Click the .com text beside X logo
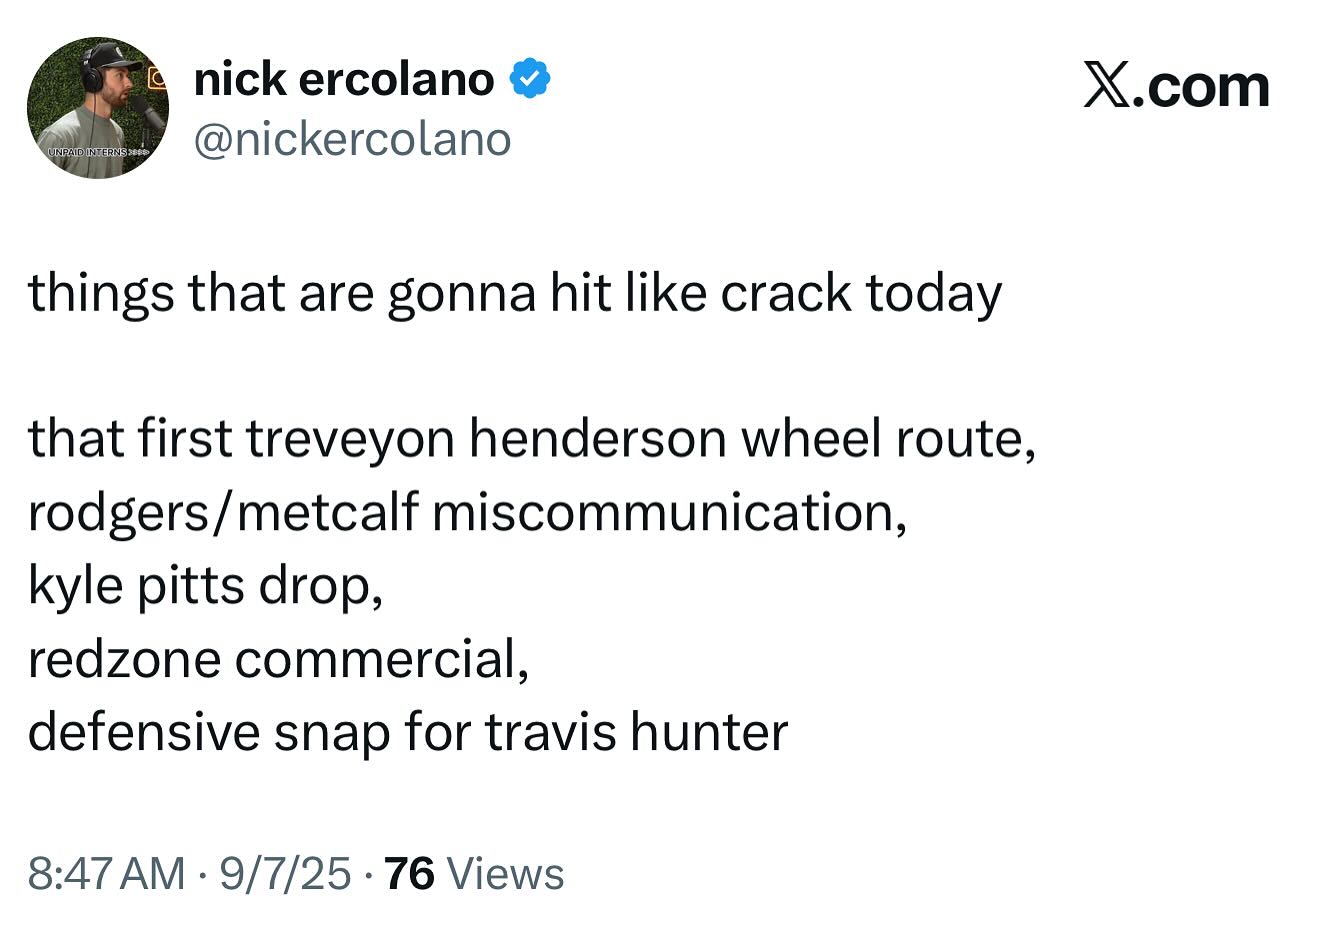Image resolution: width=1320 pixels, height=930 pixels. coord(1208,88)
